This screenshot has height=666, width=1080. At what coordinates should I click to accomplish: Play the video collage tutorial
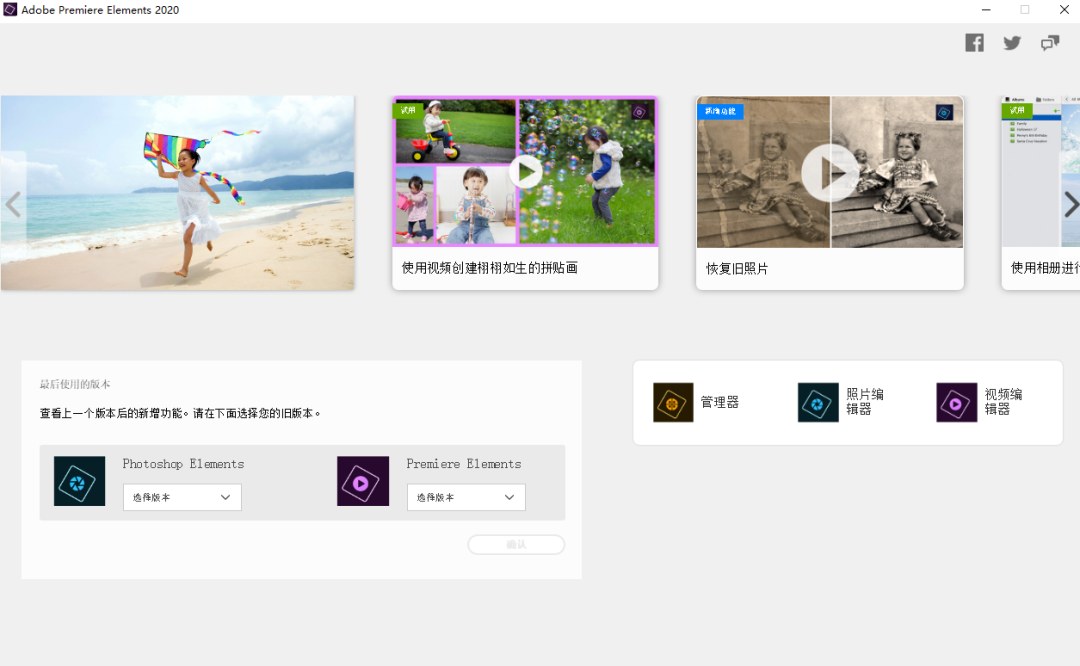pos(525,172)
